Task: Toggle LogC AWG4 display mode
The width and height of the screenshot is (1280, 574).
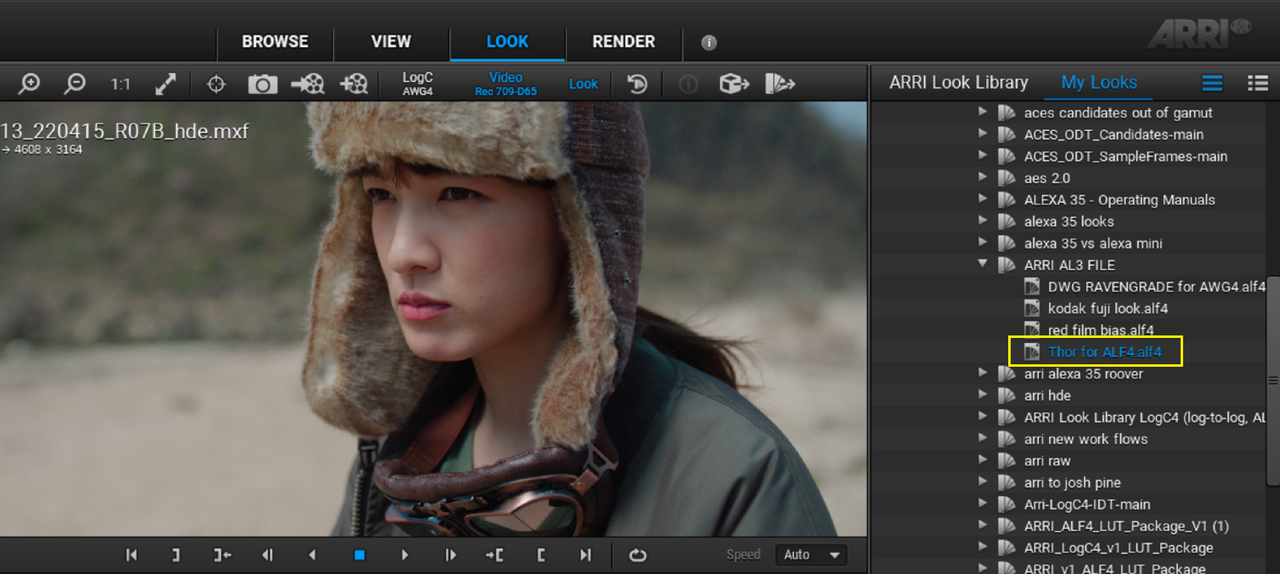Action: [418, 84]
